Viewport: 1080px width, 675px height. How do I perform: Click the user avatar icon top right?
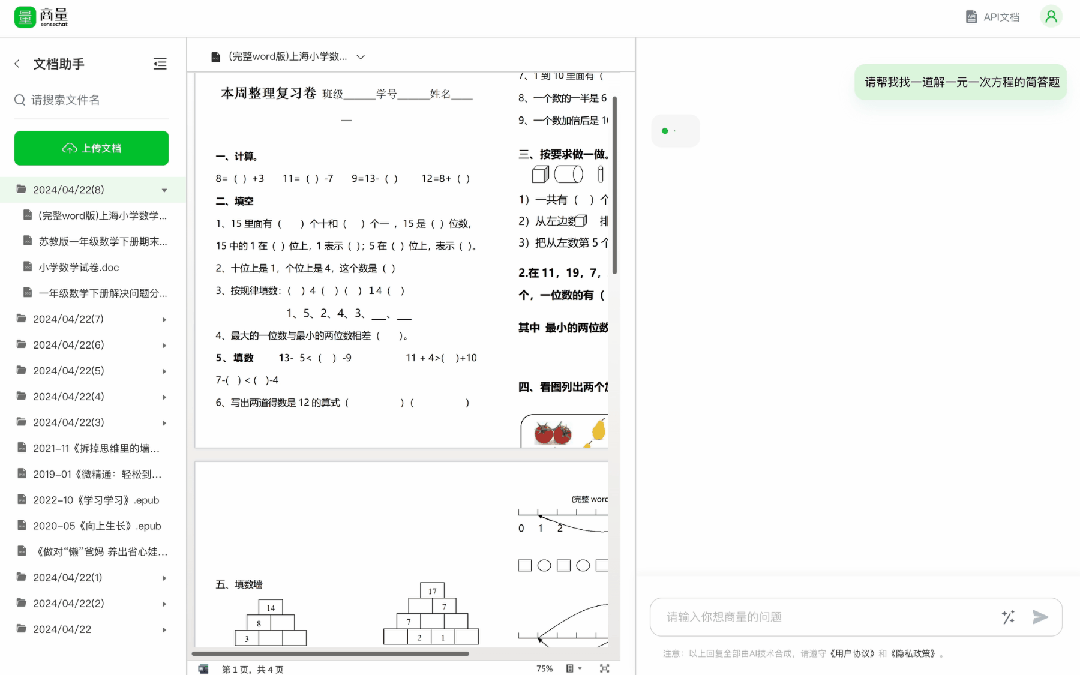click(1050, 16)
